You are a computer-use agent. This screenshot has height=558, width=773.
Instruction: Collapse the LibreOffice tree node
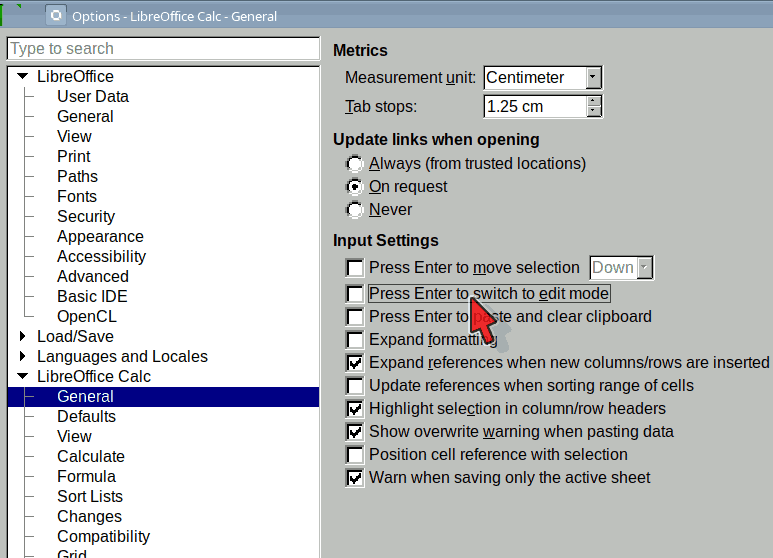click(x=23, y=76)
